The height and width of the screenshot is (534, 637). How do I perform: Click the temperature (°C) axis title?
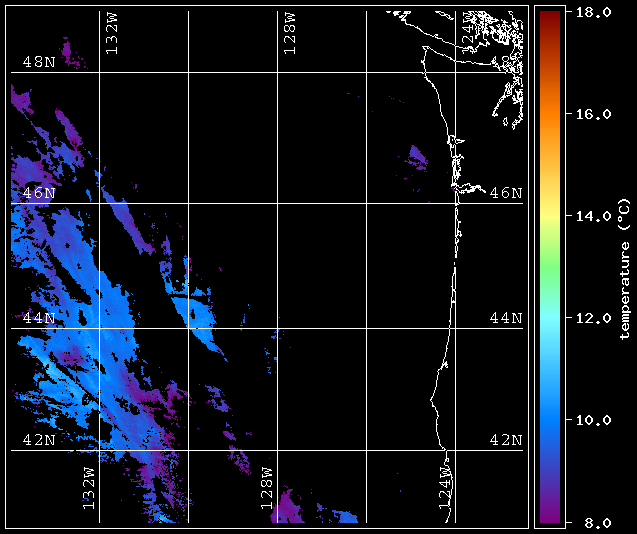click(624, 269)
